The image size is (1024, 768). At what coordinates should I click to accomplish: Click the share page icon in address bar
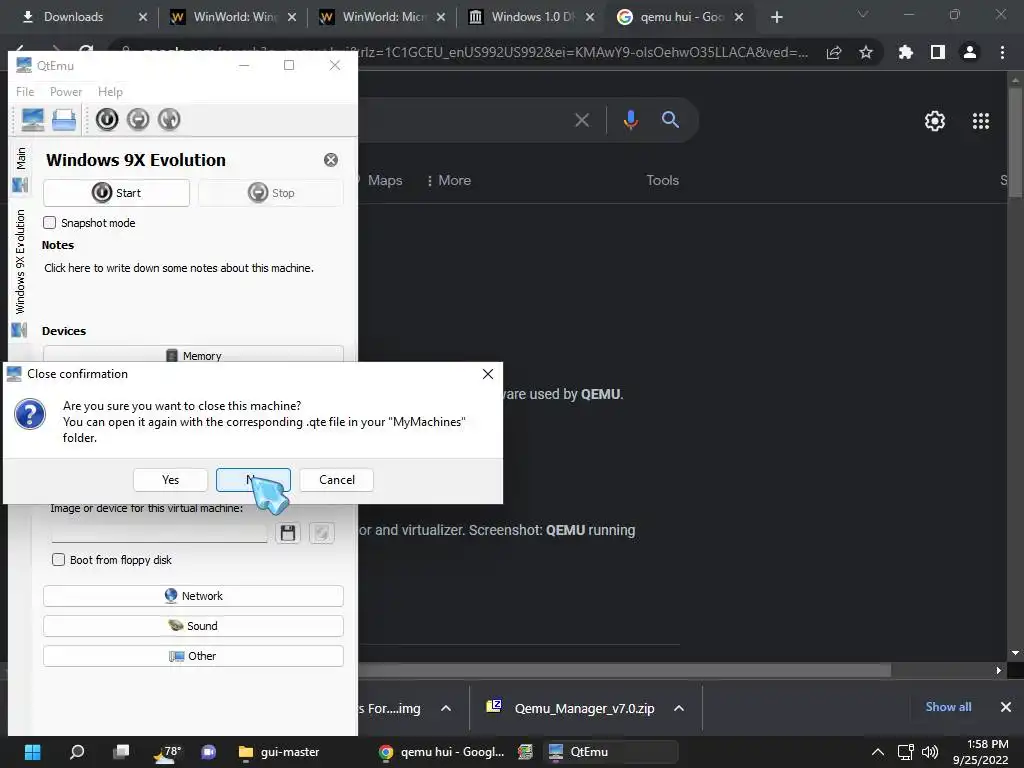point(834,52)
